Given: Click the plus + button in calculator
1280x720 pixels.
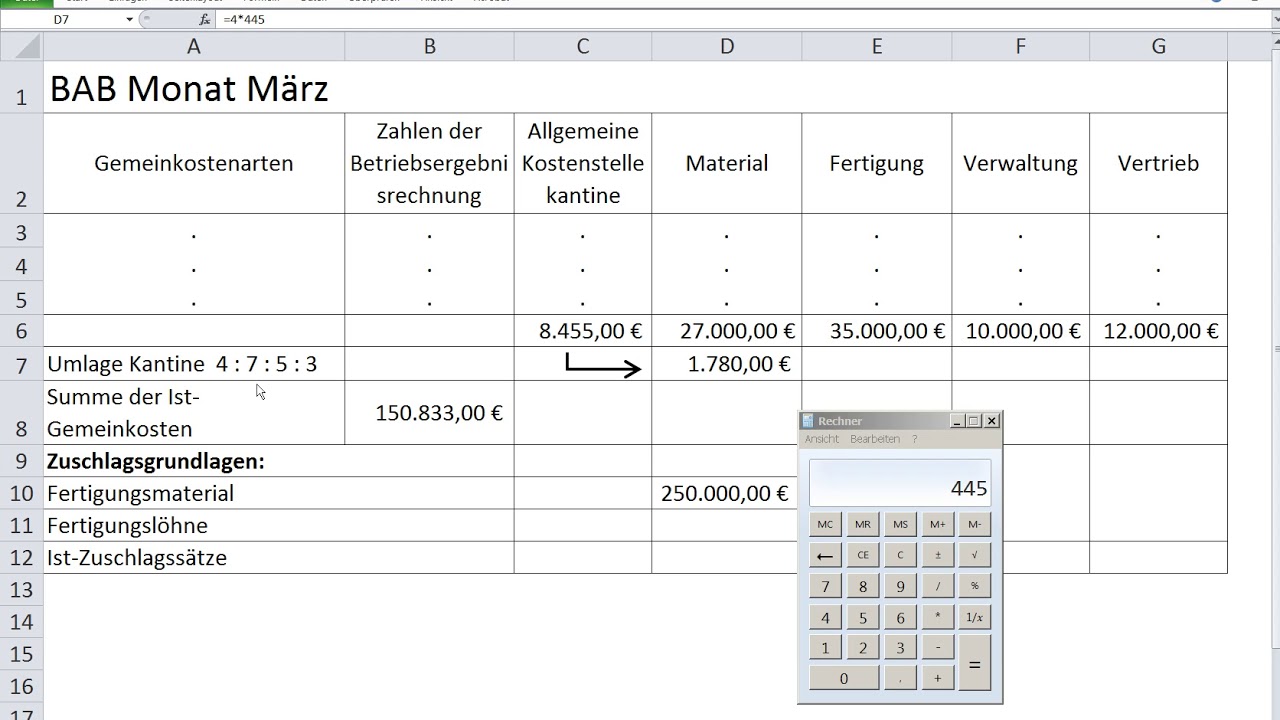Looking at the screenshot, I should tap(937, 679).
